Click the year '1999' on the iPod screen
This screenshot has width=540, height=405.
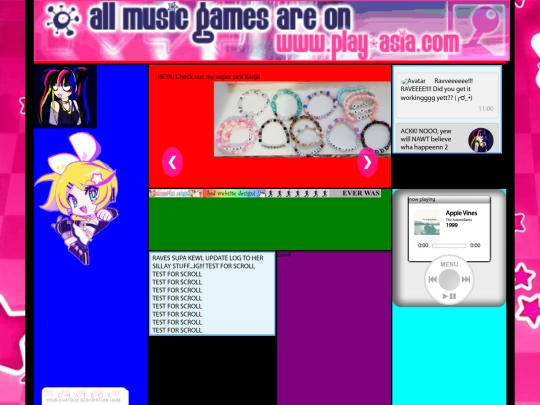tap(451, 225)
